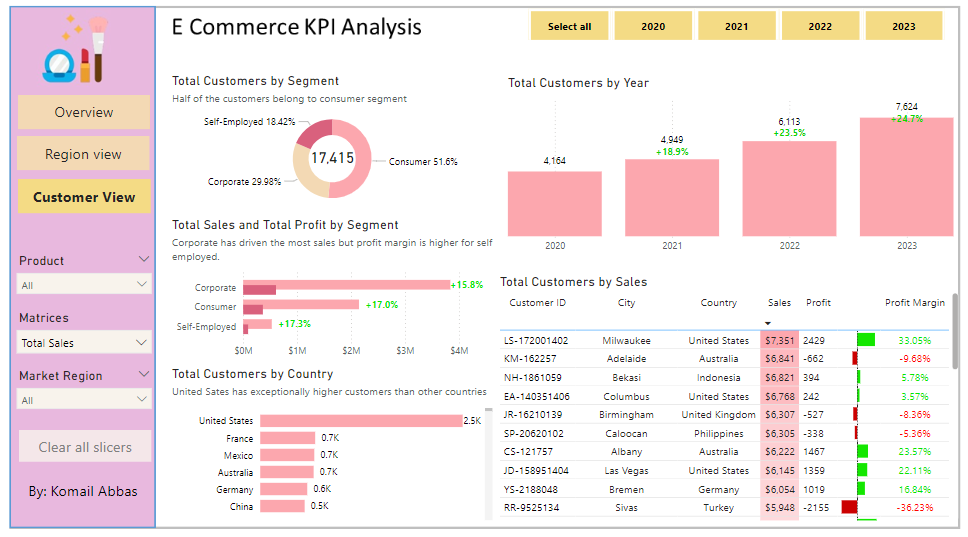
Task: Switch to Region view page
Action: coord(84,154)
